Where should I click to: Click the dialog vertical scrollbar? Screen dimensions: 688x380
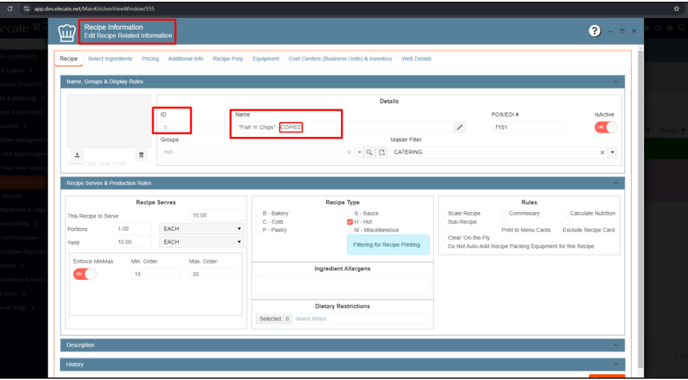[641, 209]
